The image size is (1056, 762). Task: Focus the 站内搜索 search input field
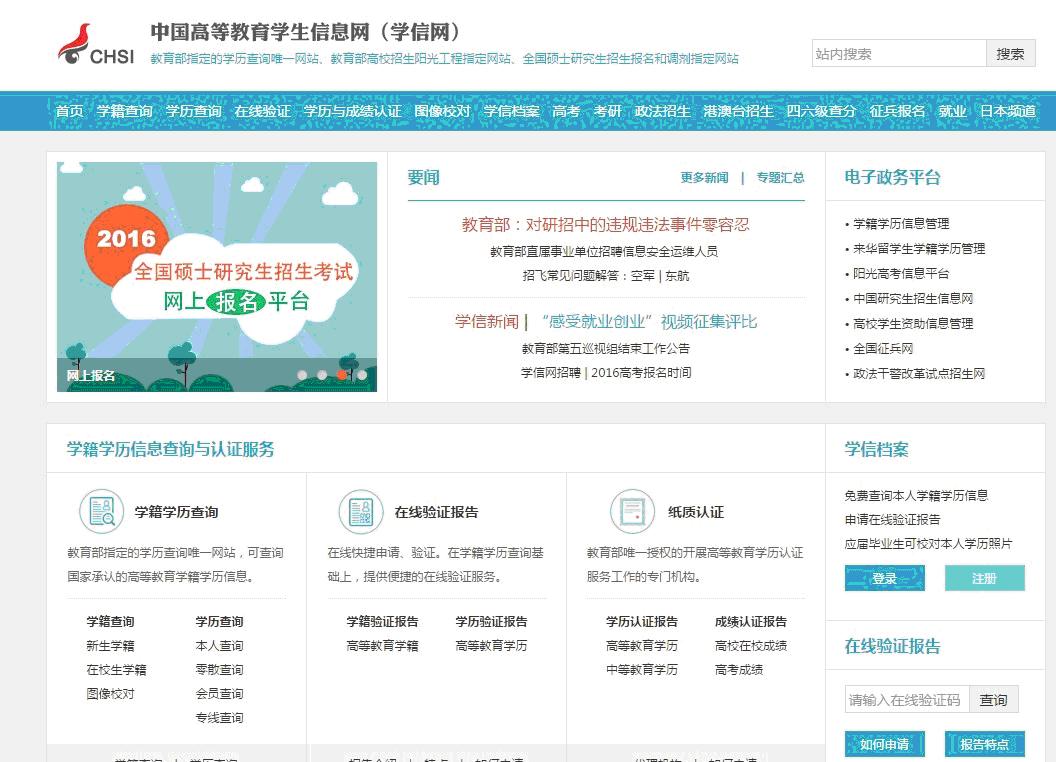[x=898, y=54]
